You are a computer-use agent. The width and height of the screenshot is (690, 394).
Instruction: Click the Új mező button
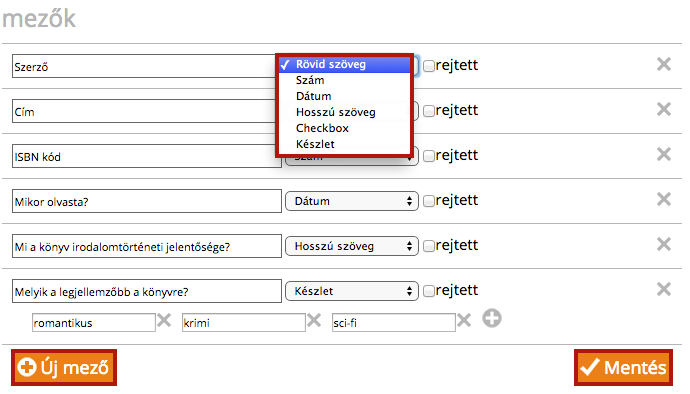[x=64, y=367]
